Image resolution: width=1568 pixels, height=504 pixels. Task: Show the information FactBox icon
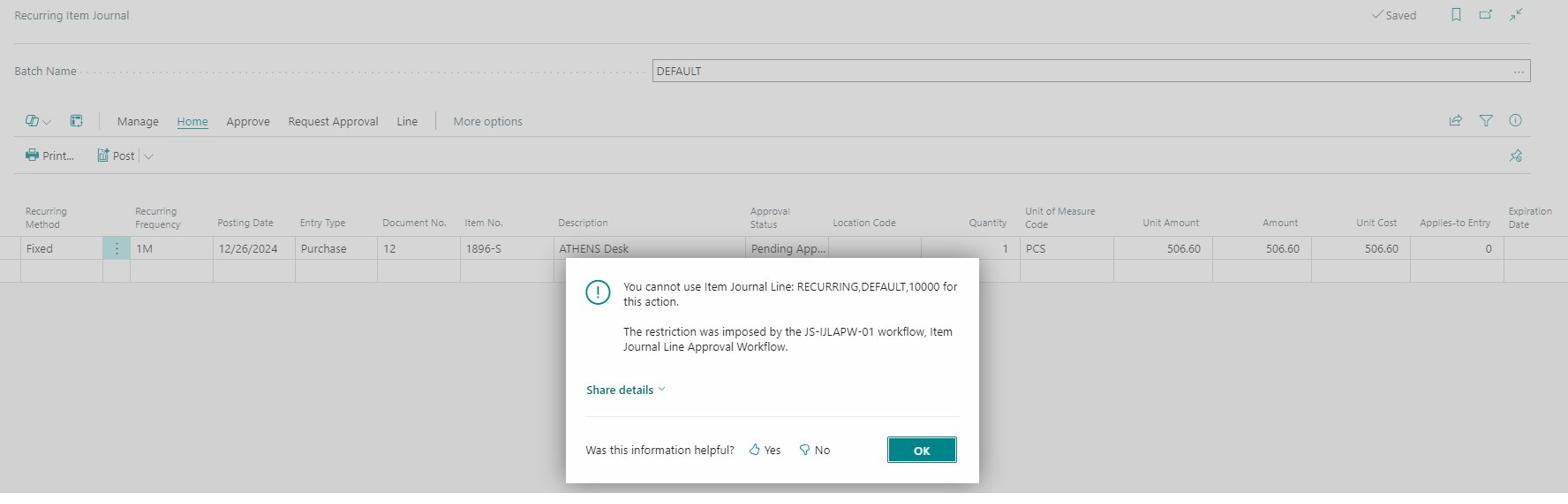(1515, 121)
